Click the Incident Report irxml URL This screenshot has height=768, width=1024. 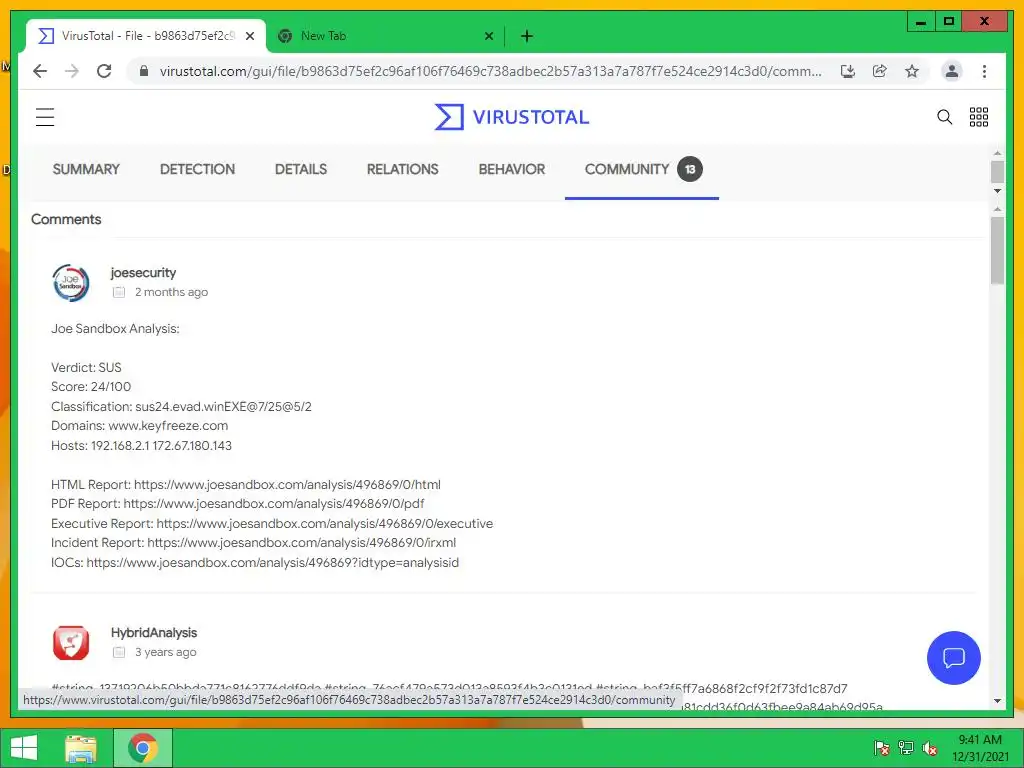tap(302, 543)
